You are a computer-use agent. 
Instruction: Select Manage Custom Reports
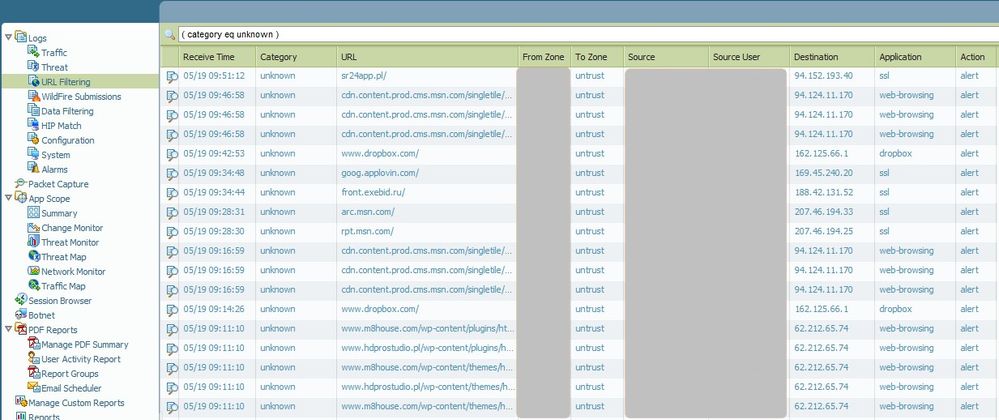pyautogui.click(x=76, y=403)
